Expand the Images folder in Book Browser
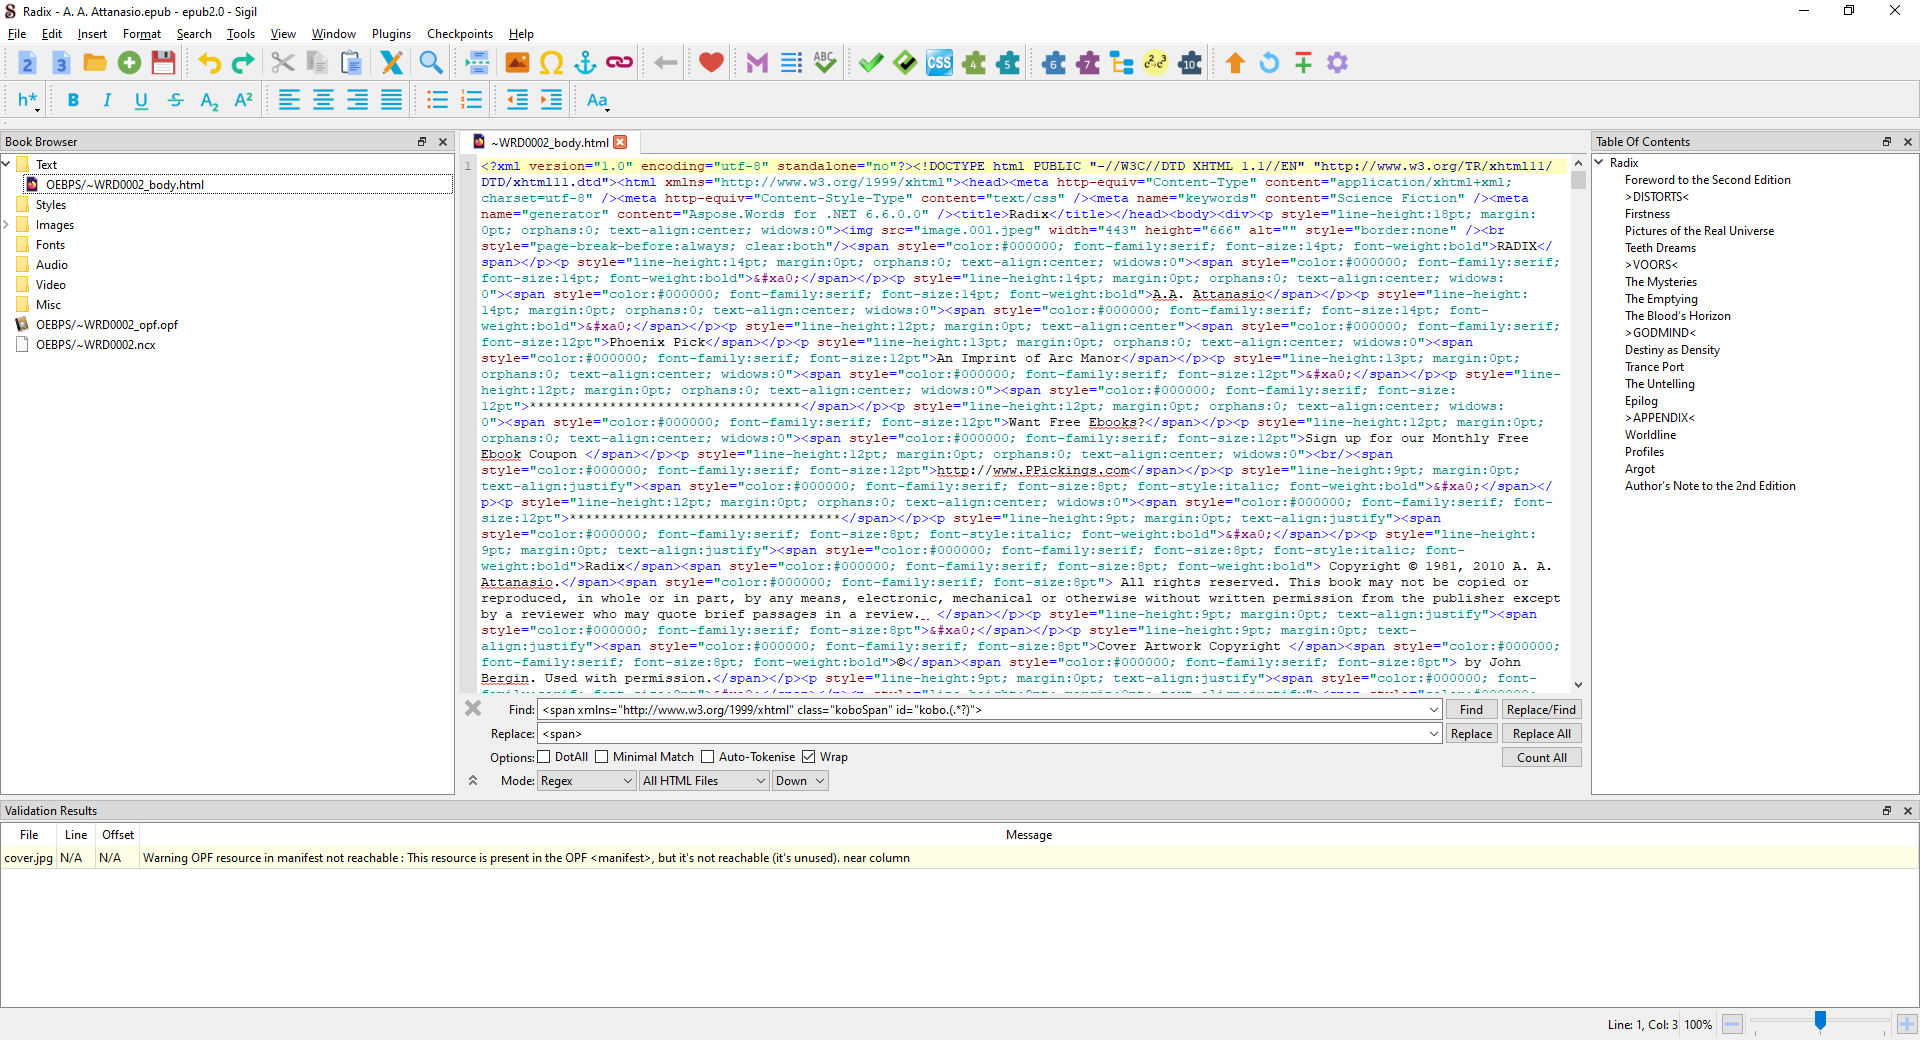Viewport: 1920px width, 1040px height. point(7,225)
